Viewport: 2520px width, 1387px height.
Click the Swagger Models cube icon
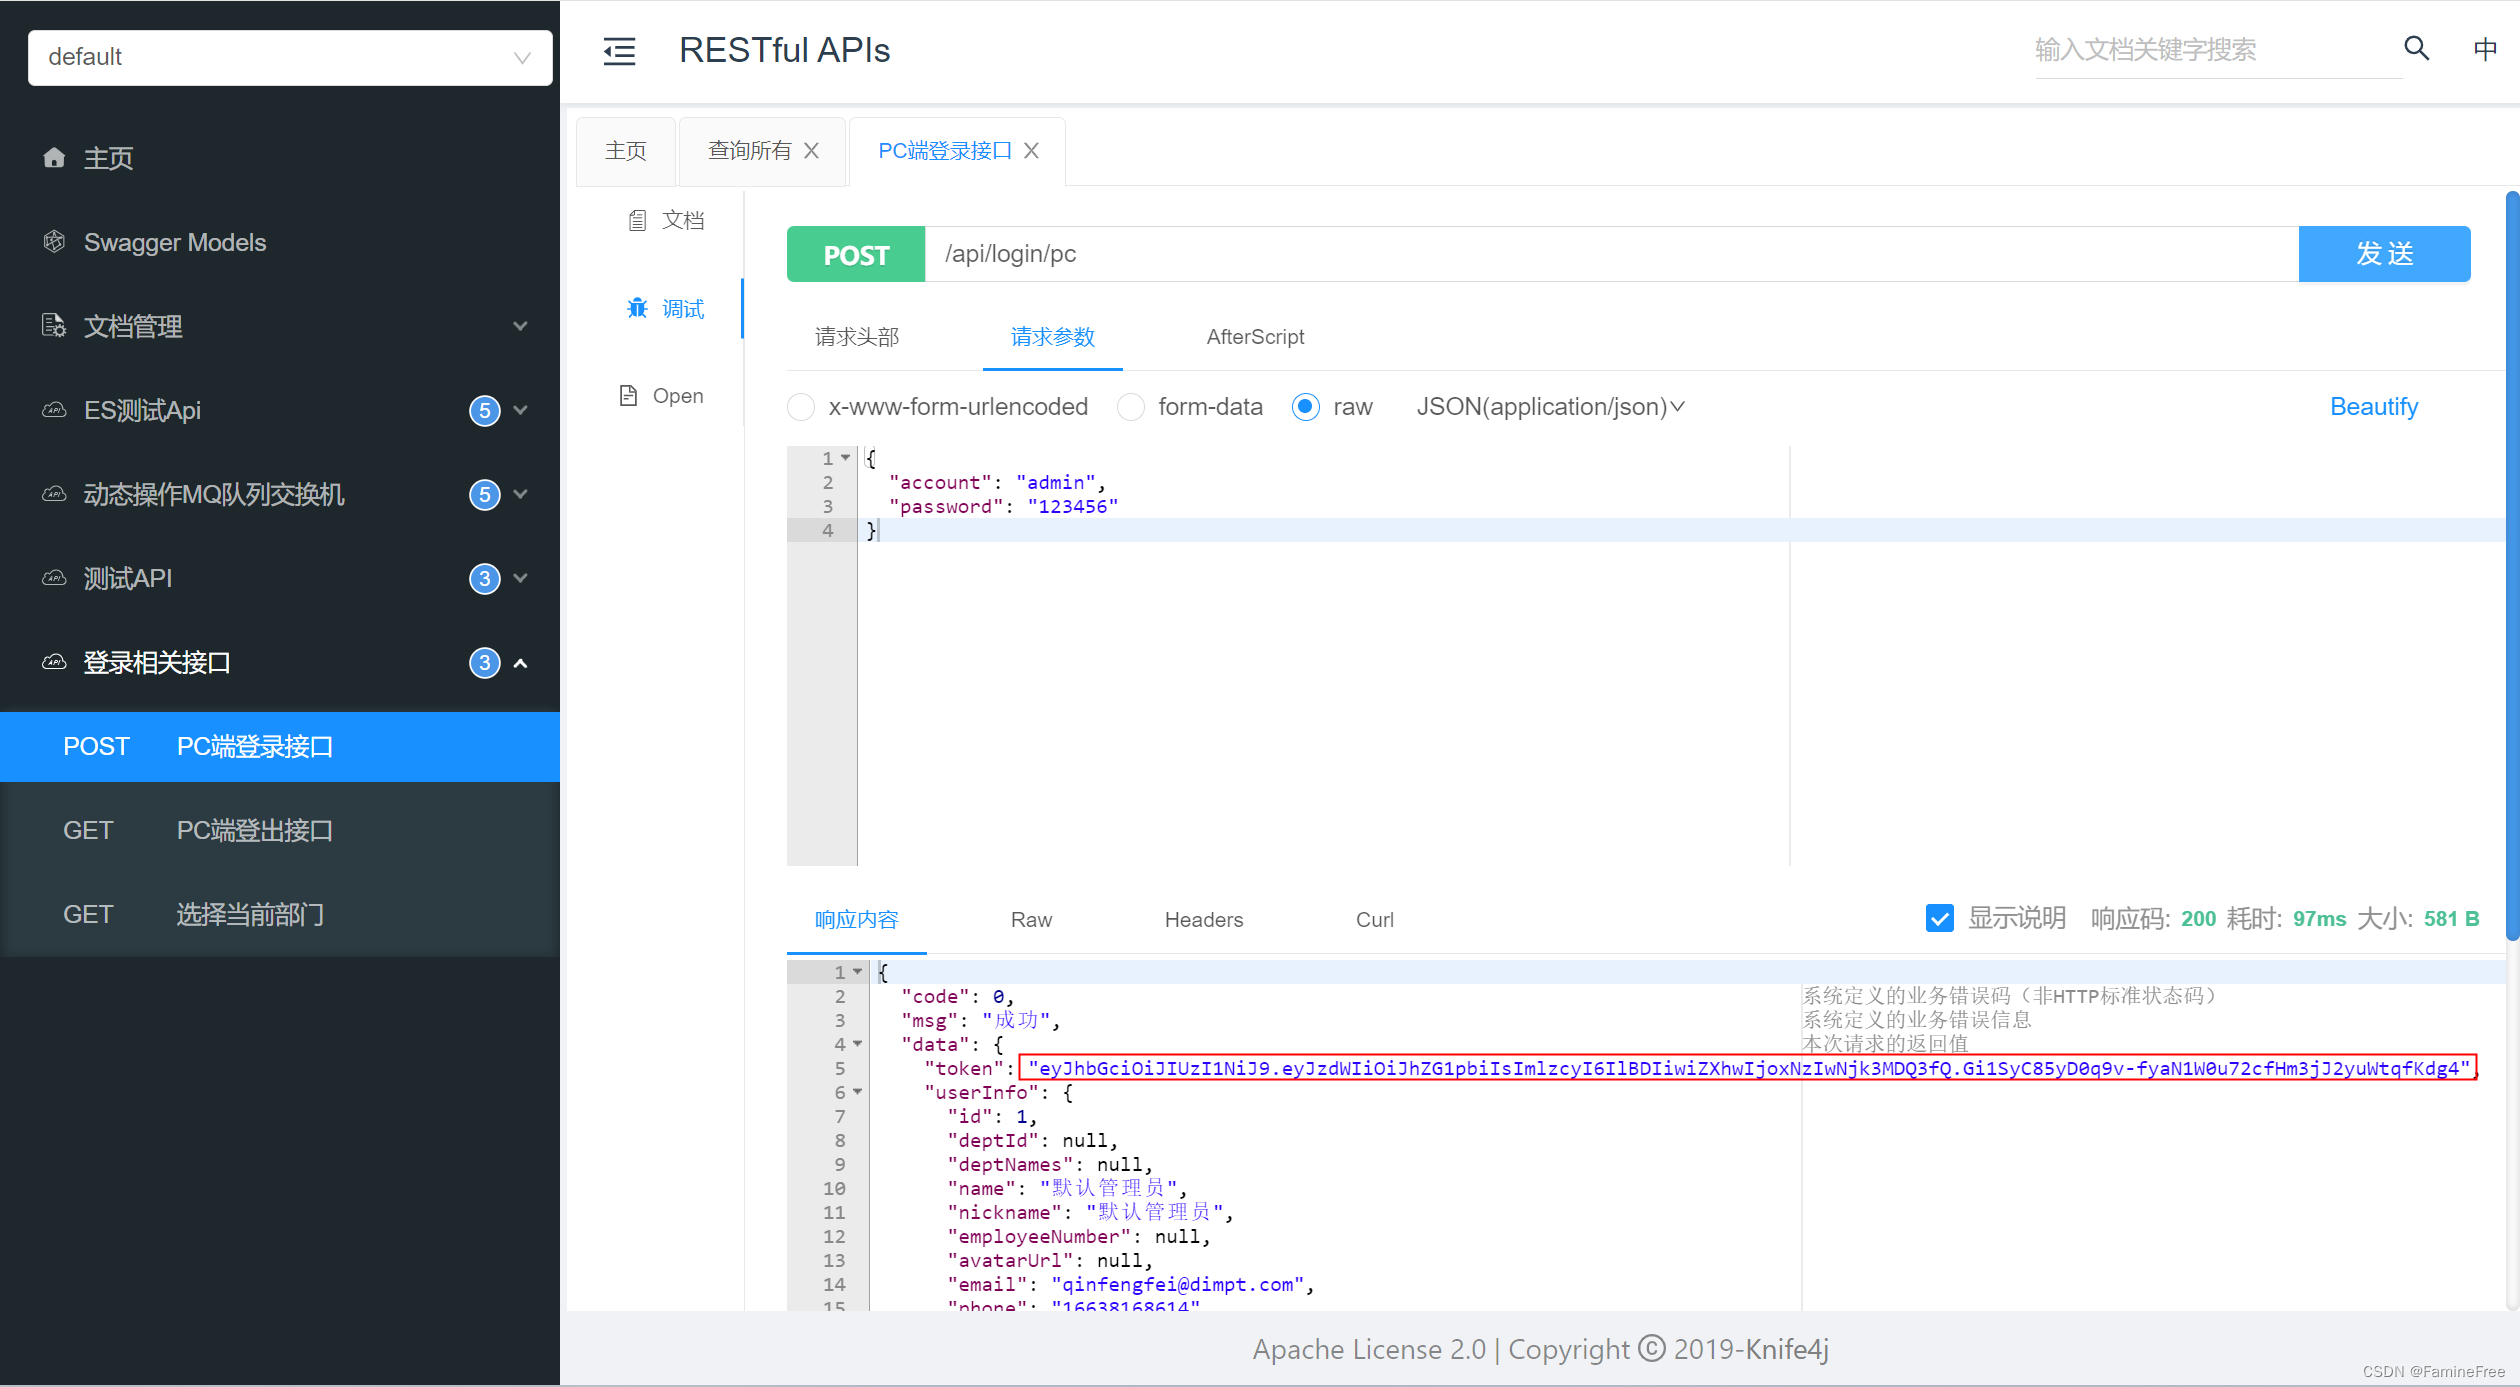[54, 242]
